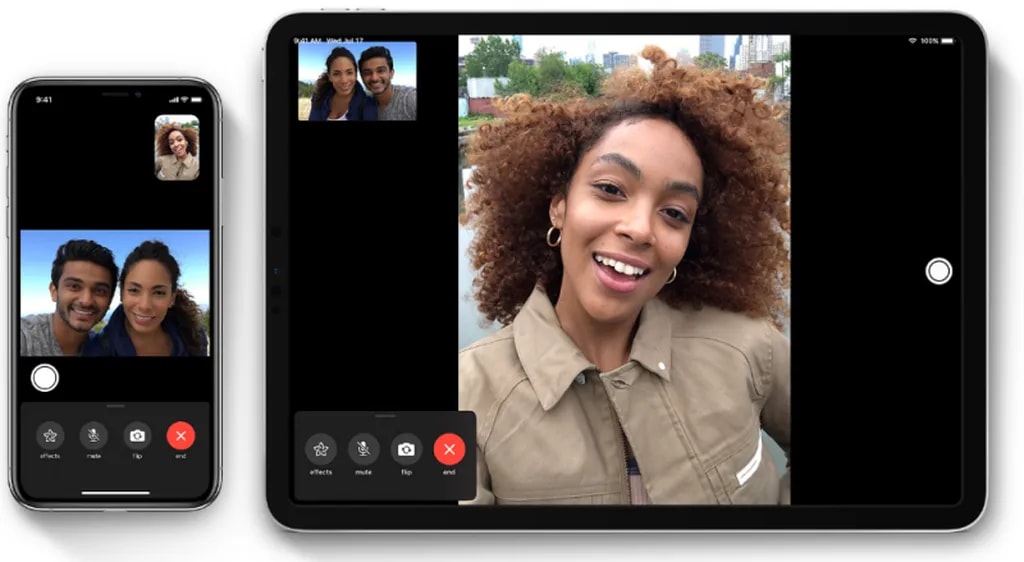This screenshot has height=562, width=1024.
Task: Select the iPad picture-in-picture couple thumbnail
Action: point(357,81)
